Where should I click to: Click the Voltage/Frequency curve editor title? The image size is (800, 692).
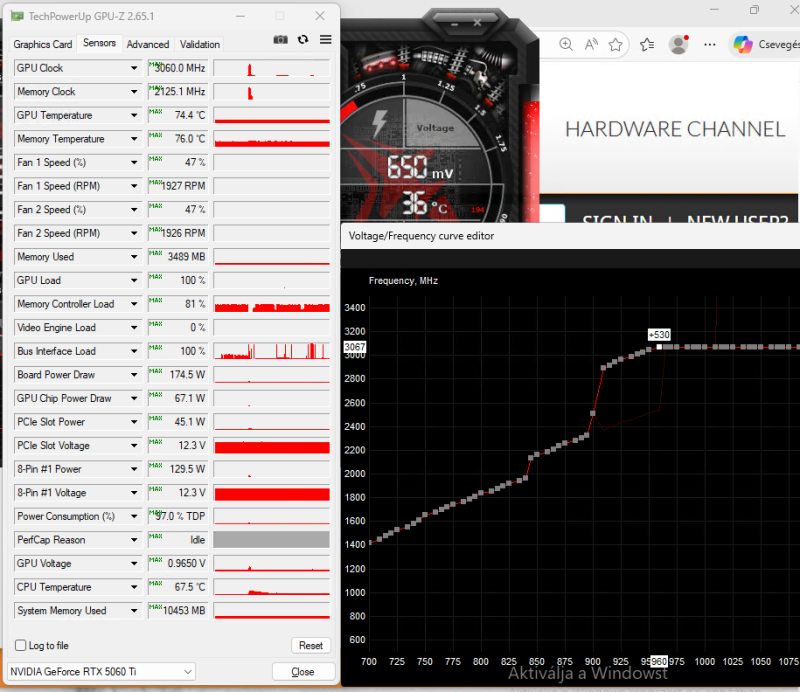(x=421, y=236)
